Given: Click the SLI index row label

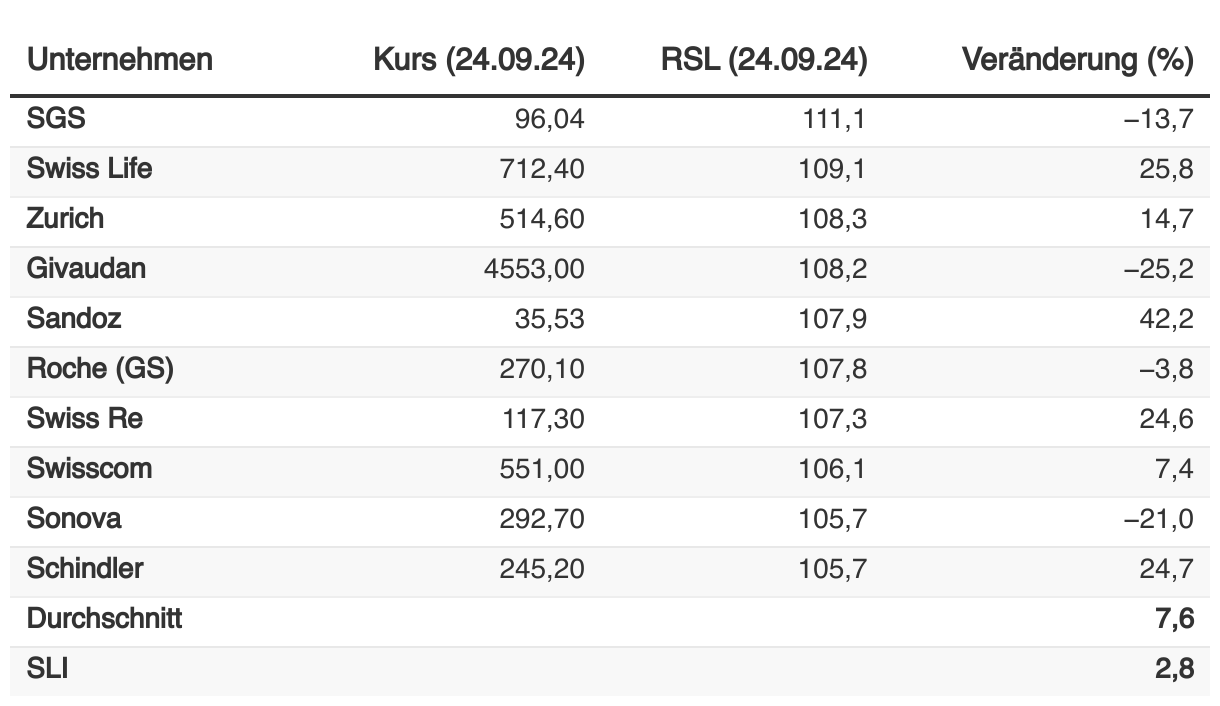Looking at the screenshot, I should click(x=47, y=669).
